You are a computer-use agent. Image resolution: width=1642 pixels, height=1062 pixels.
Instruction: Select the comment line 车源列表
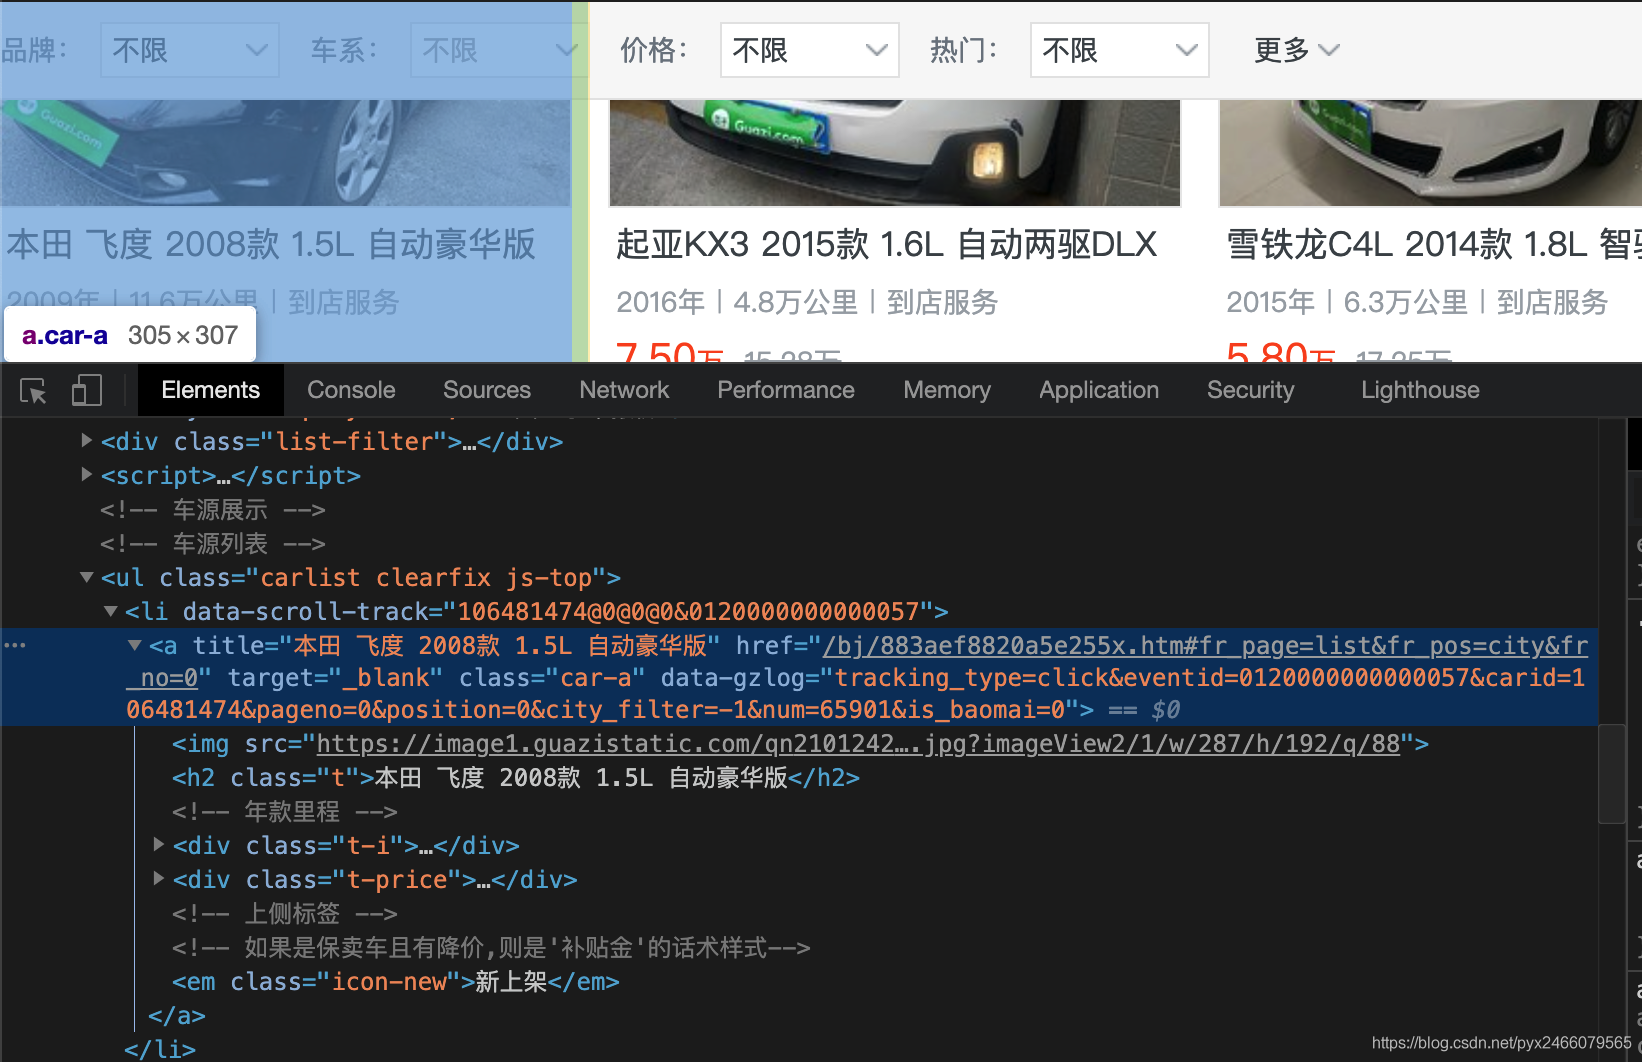coord(212,544)
